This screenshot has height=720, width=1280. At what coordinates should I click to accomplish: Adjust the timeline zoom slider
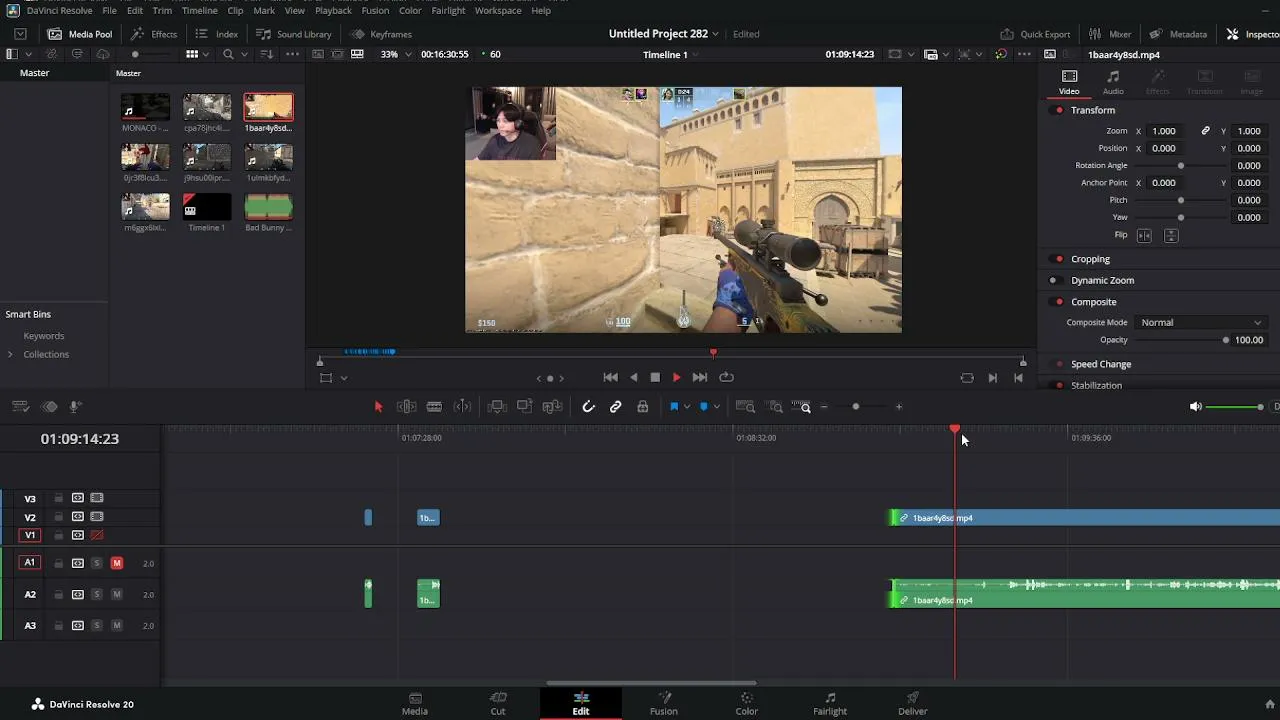(x=856, y=407)
